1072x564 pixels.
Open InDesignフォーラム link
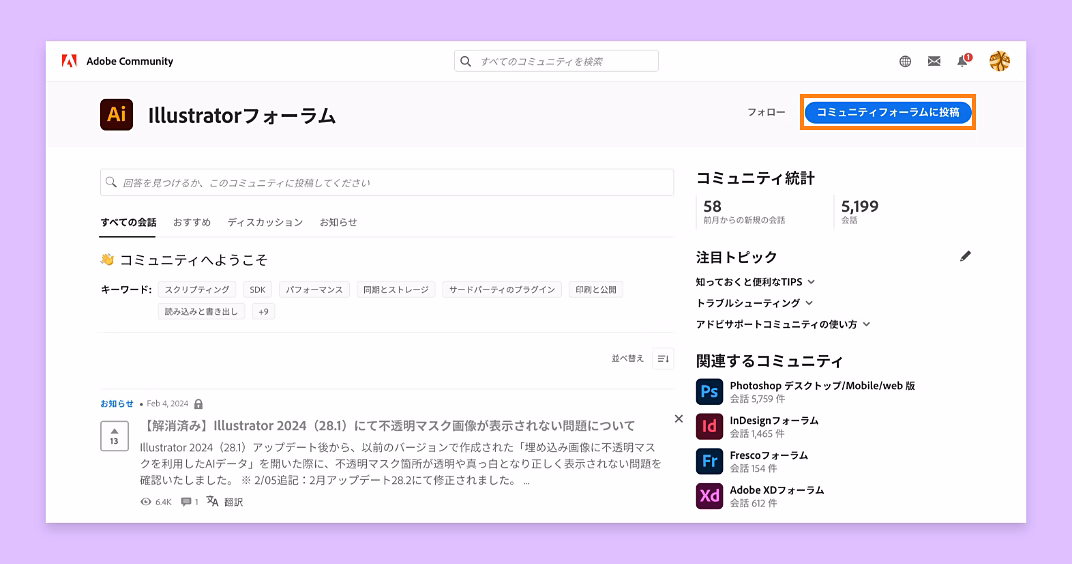click(x=774, y=420)
